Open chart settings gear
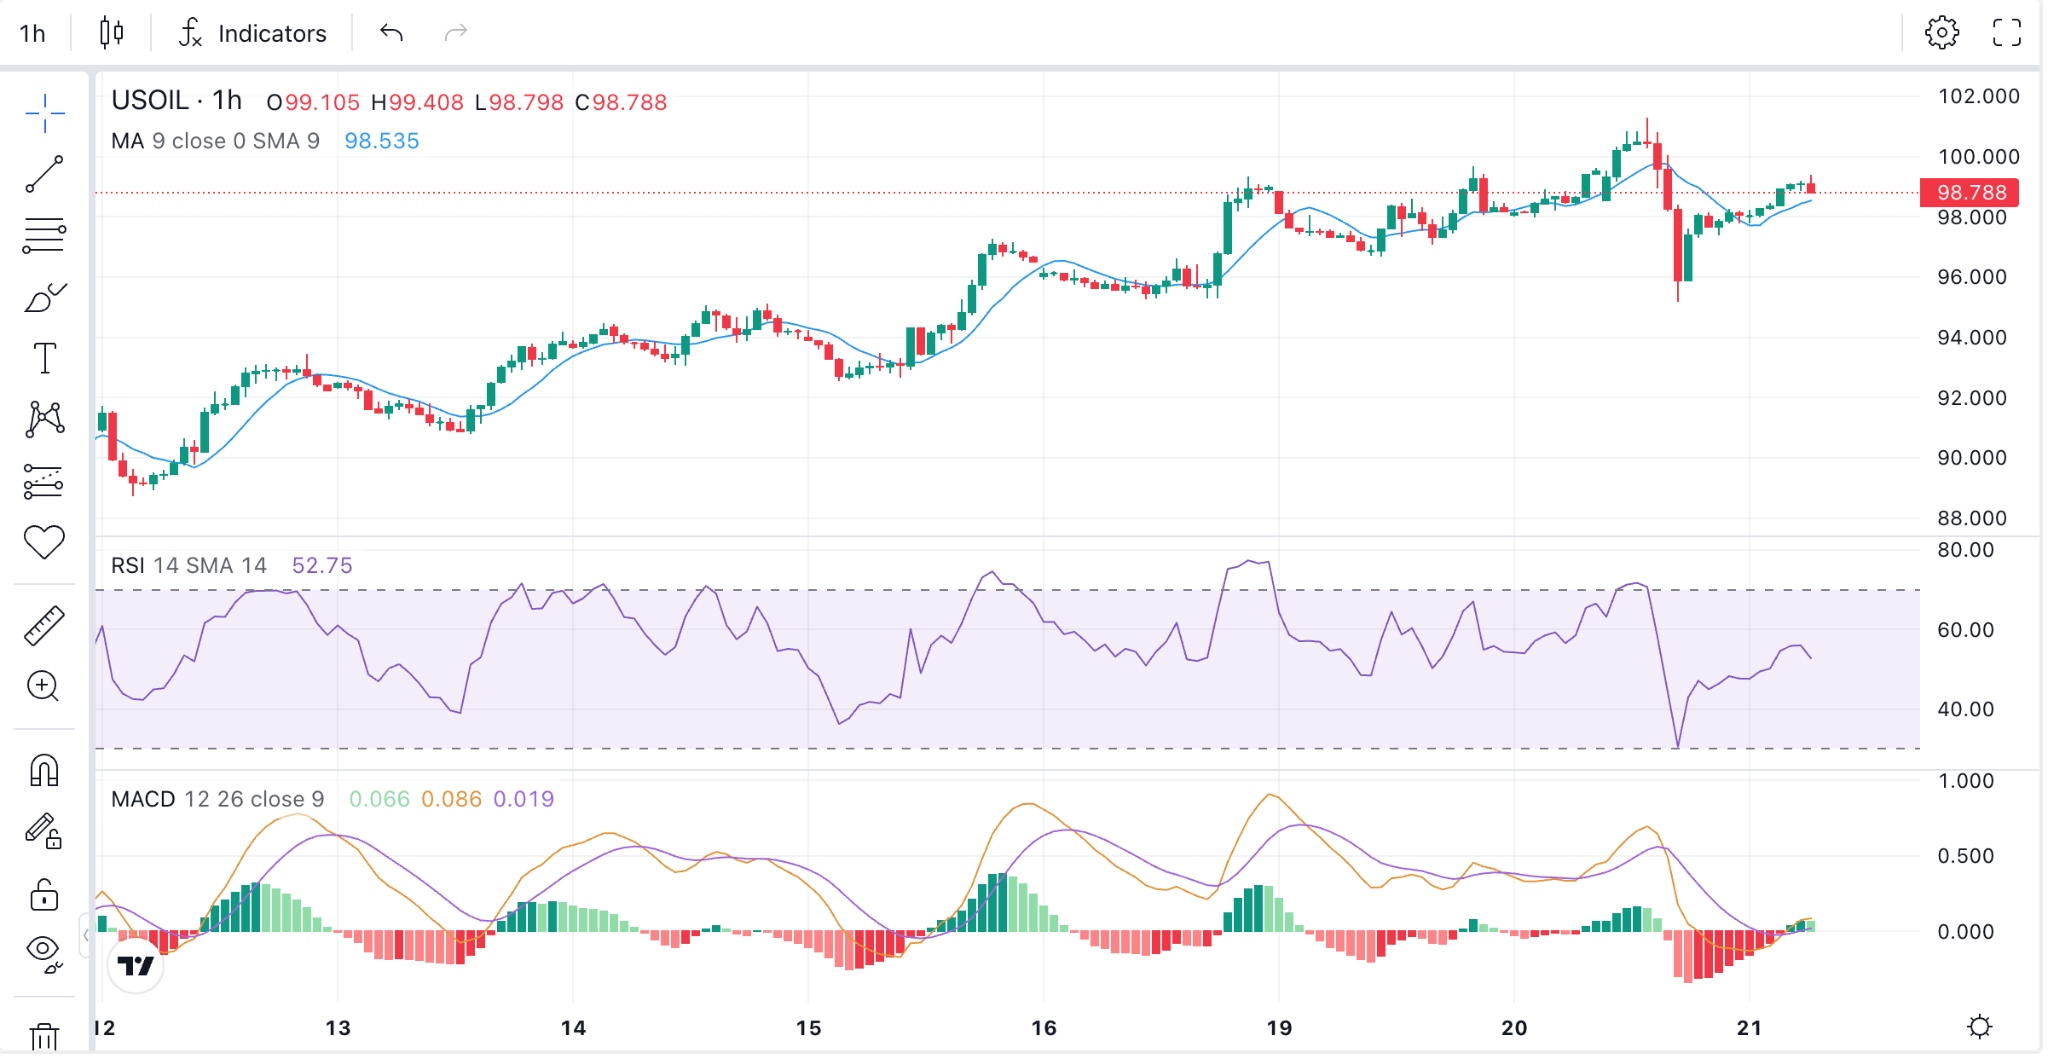The width and height of the screenshot is (2048, 1061). tap(1942, 33)
